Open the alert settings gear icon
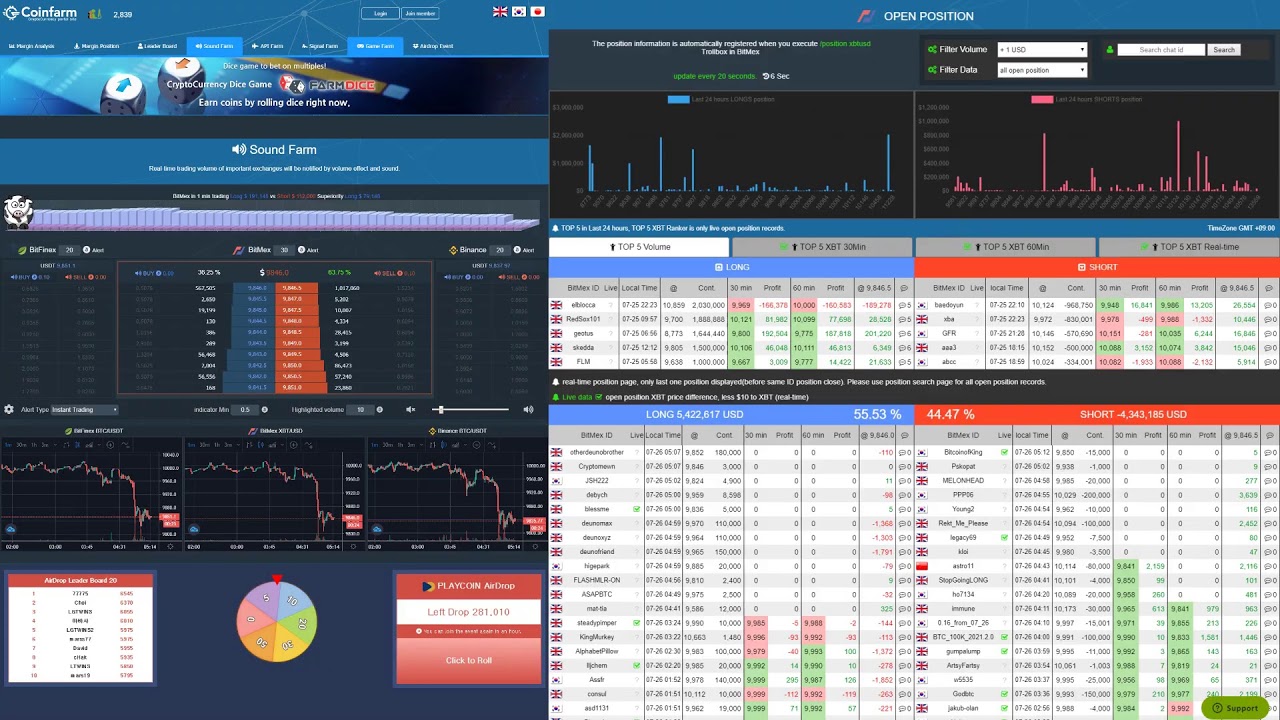This screenshot has height=720, width=1280. tap(9, 409)
